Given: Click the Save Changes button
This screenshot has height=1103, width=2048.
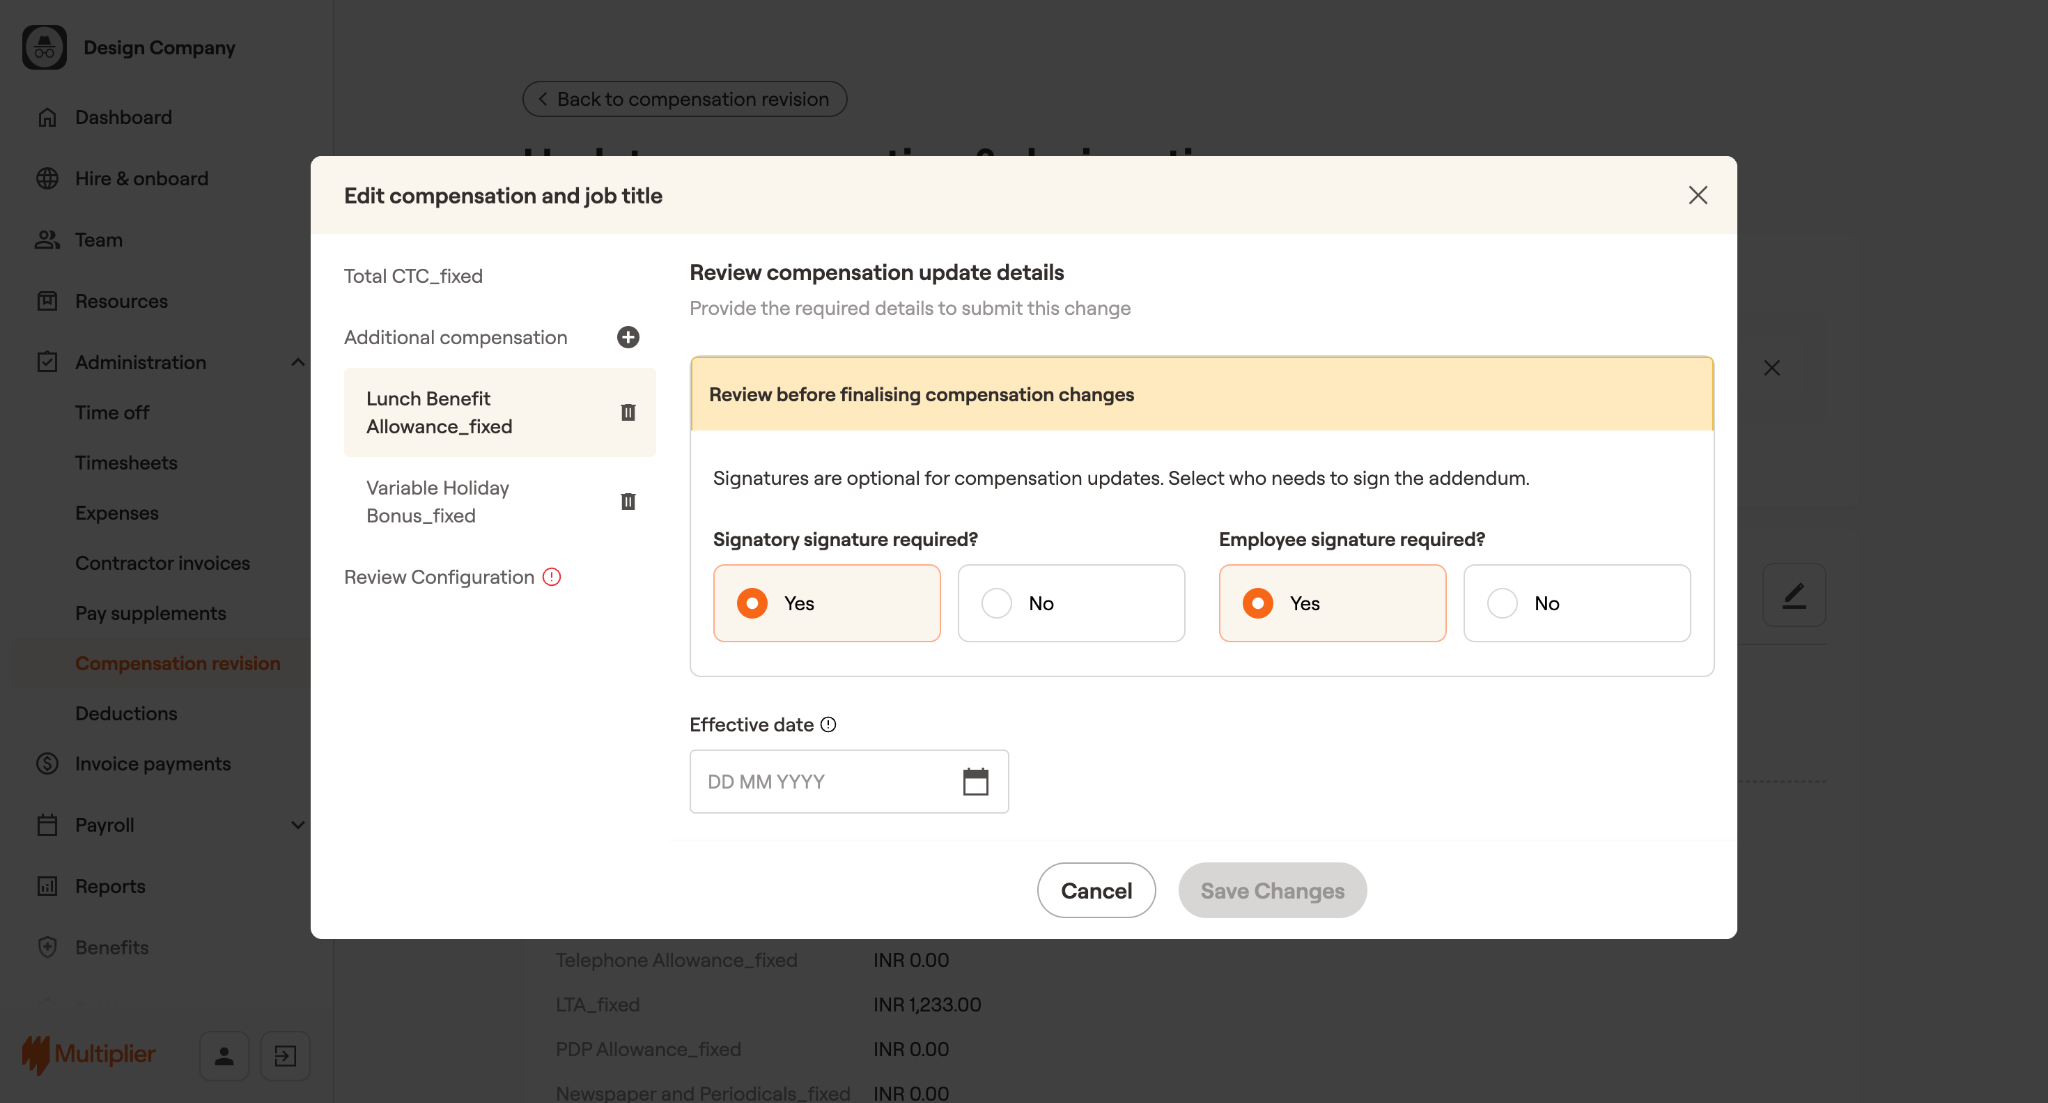Looking at the screenshot, I should 1272,890.
